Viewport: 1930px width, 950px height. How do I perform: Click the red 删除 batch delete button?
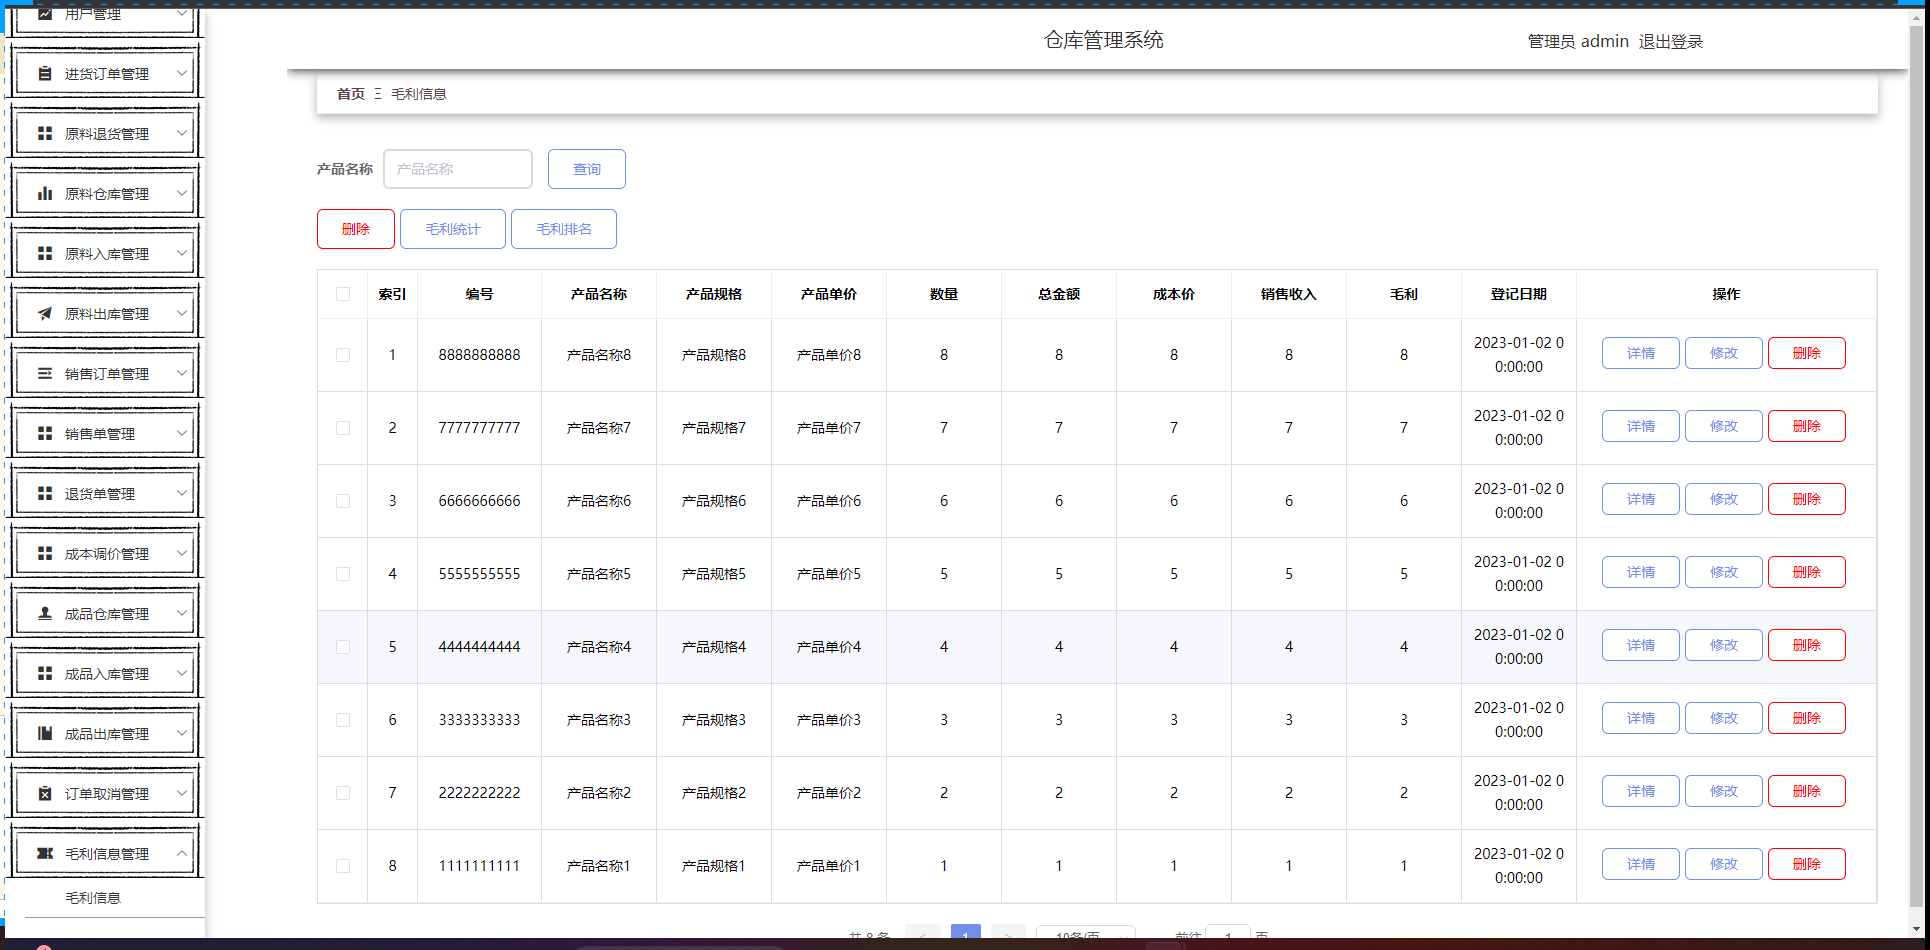356,229
